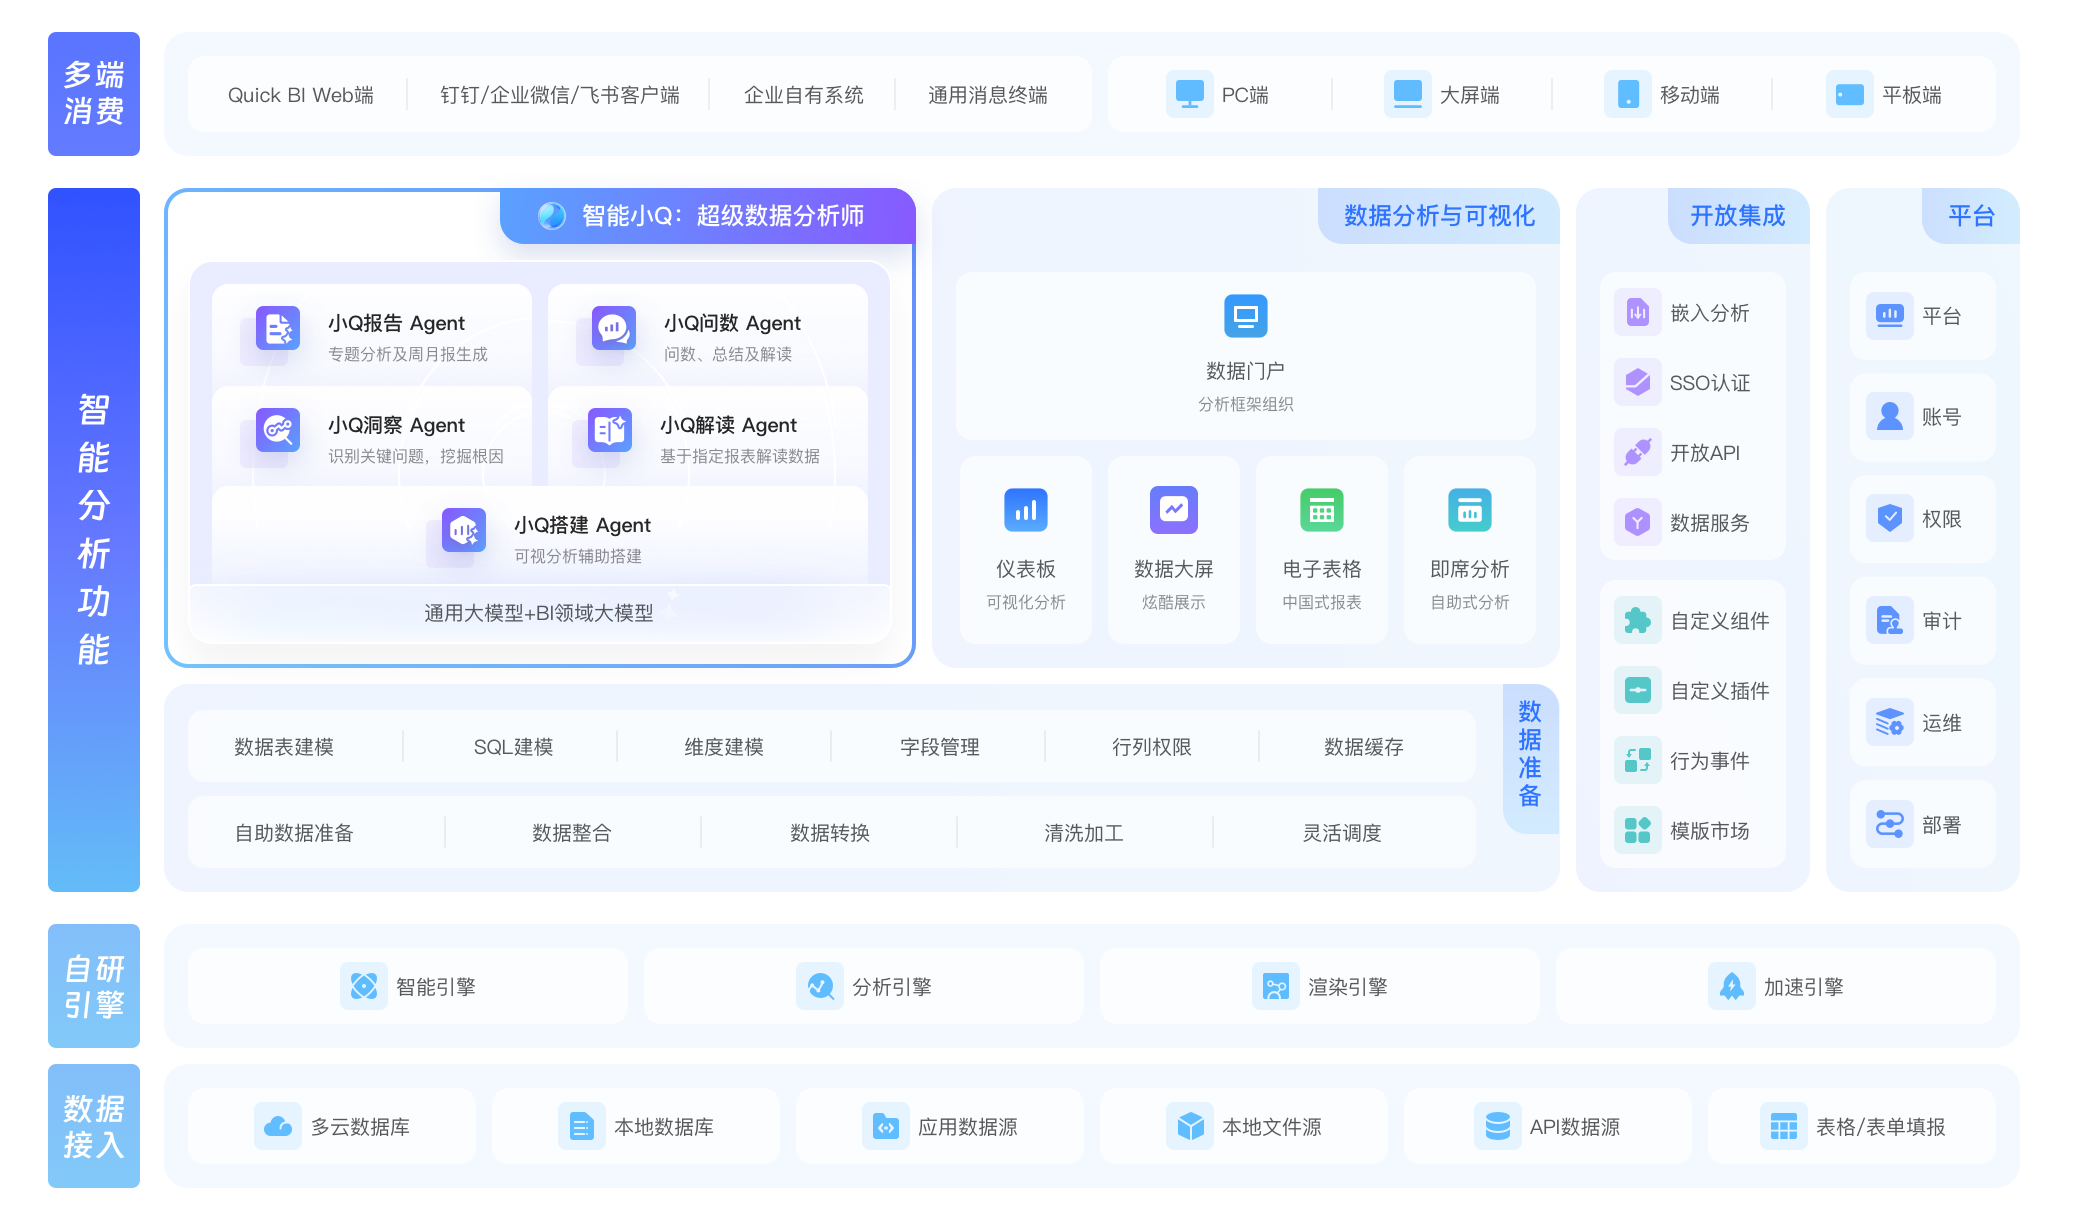This screenshot has height=1220, width=2084.
Task: Click 企业自有系统 text
Action: tap(804, 95)
